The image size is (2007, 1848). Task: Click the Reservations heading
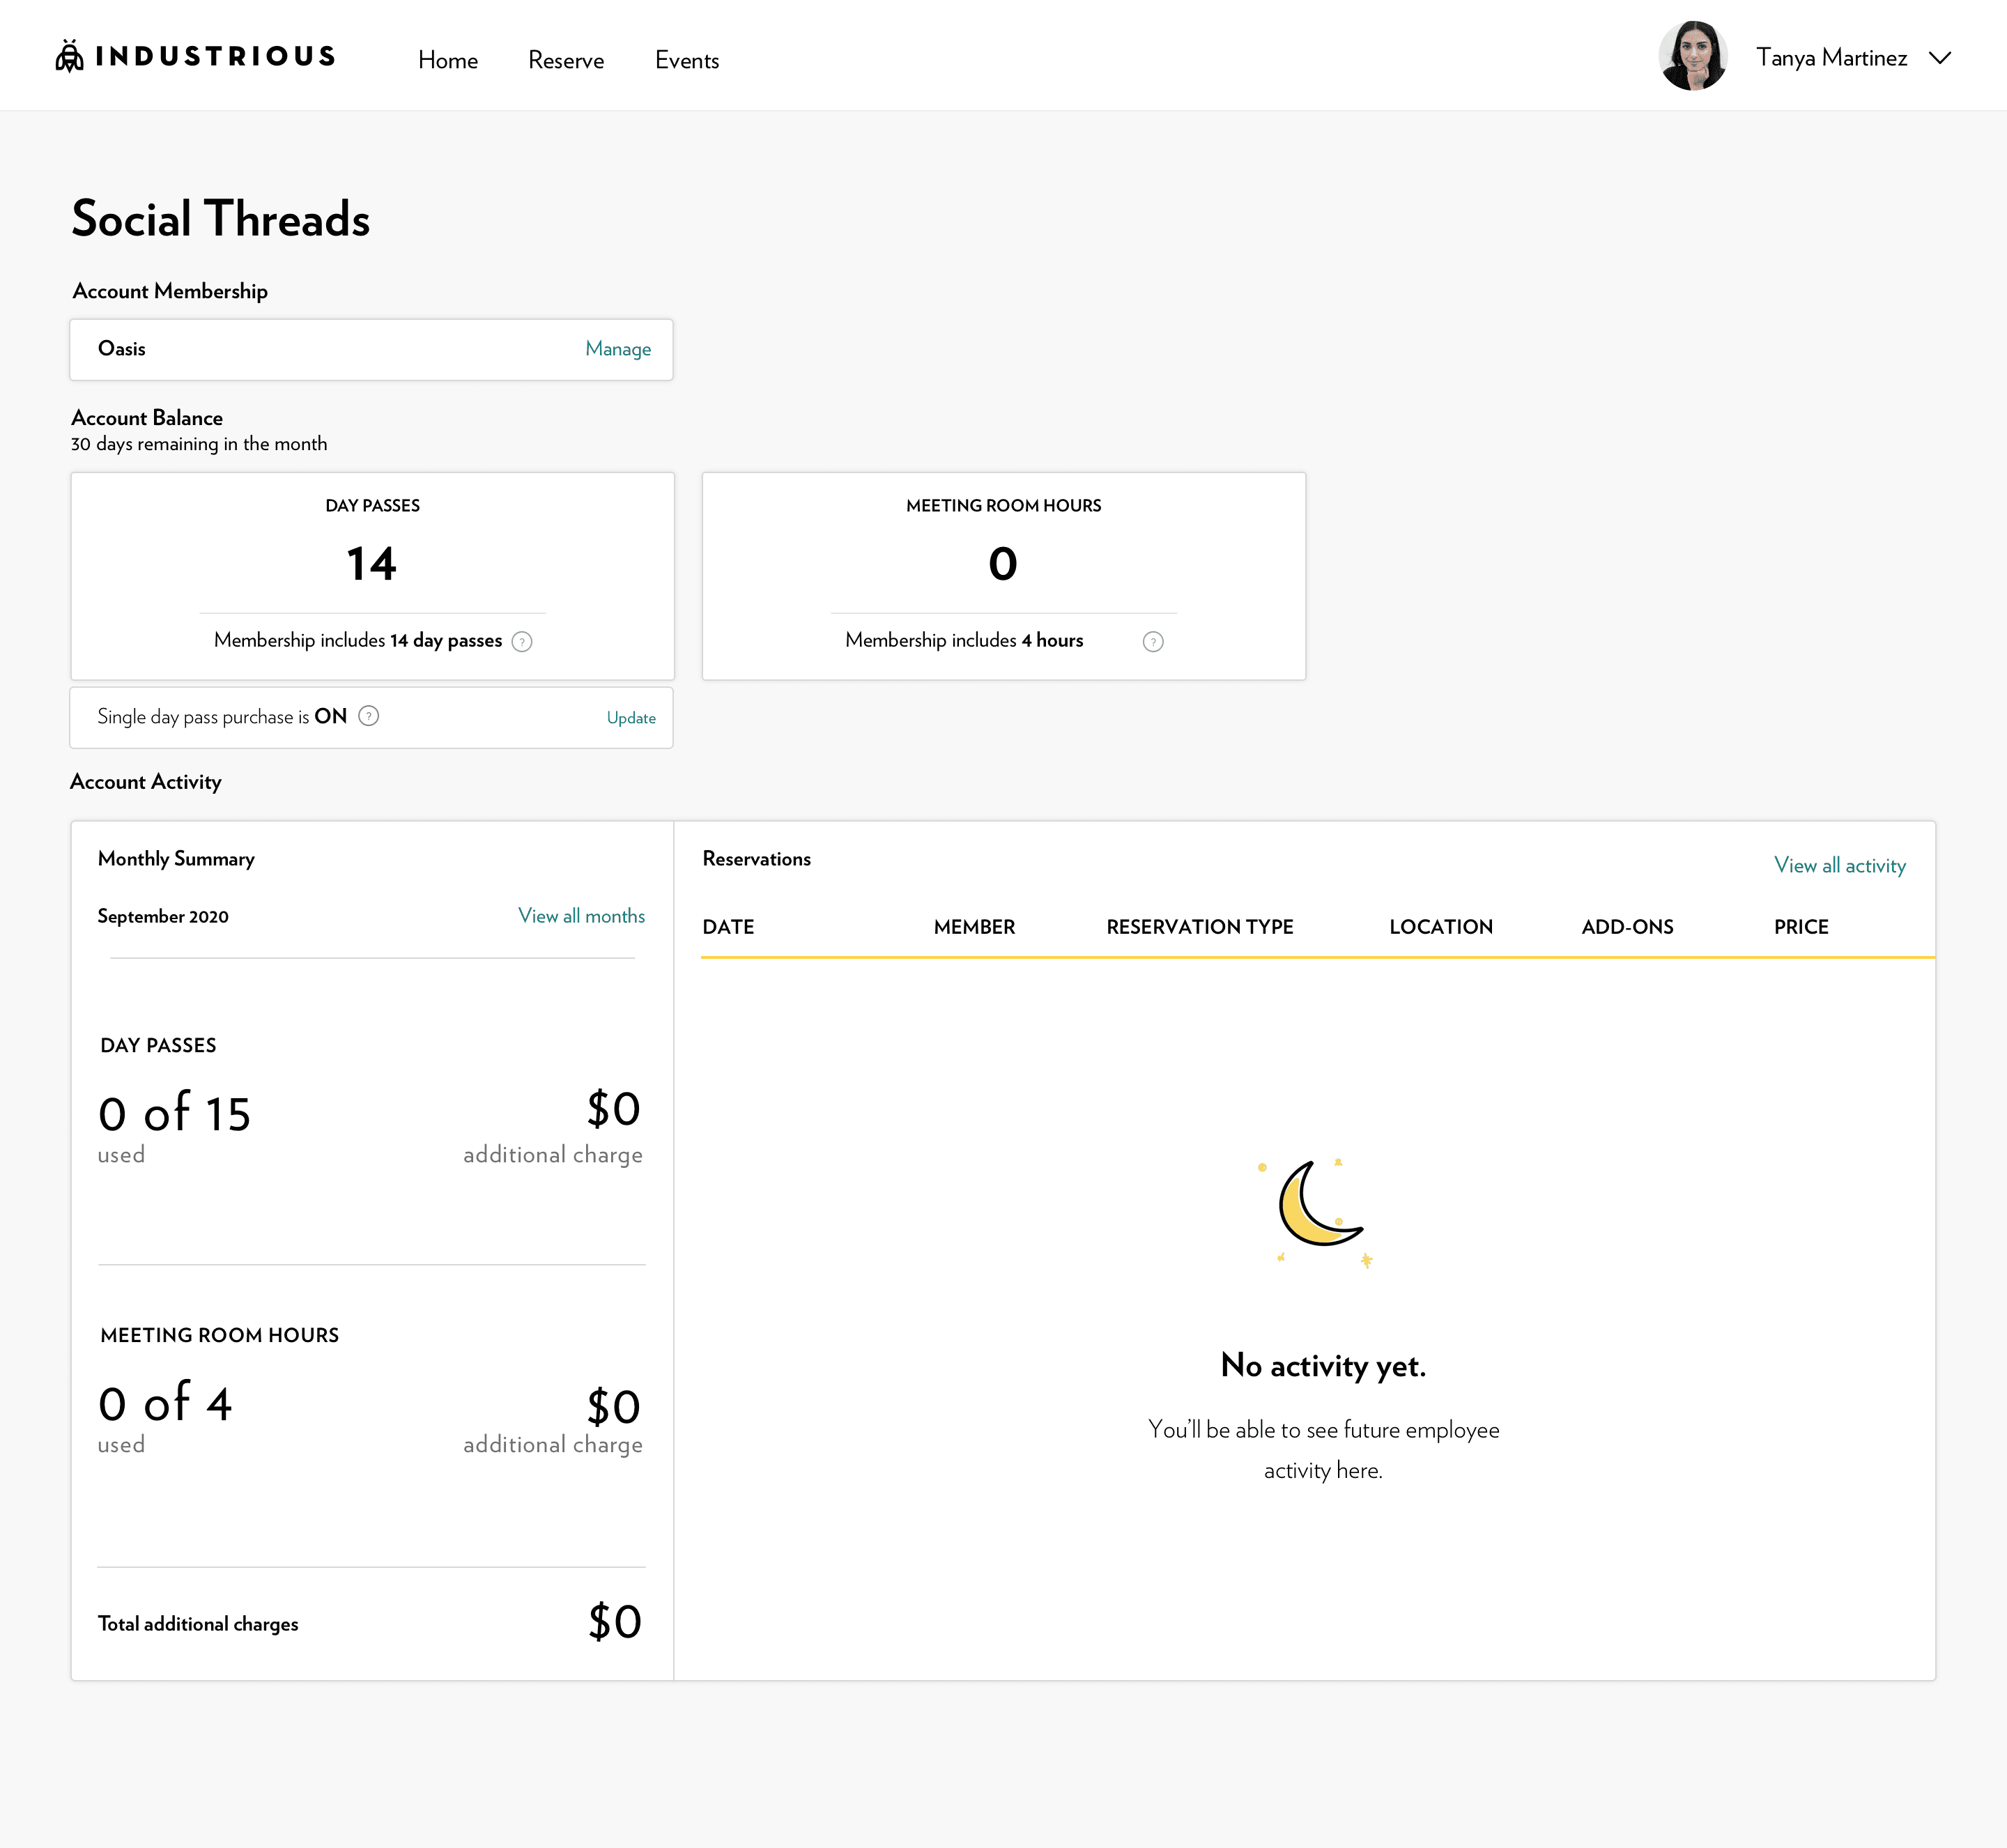point(757,859)
